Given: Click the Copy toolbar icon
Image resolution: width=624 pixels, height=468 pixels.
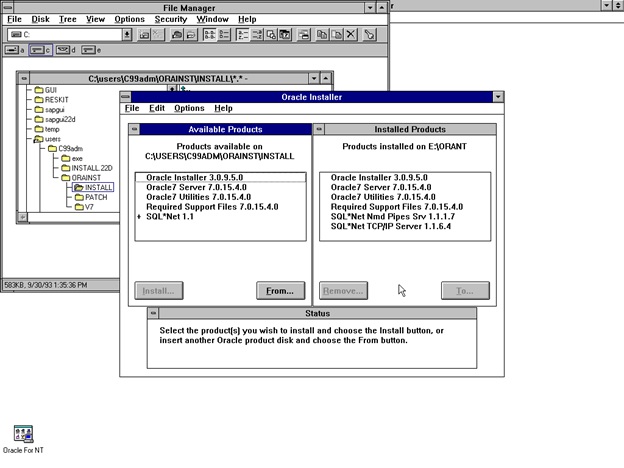Looking at the screenshot, I should (x=322, y=35).
